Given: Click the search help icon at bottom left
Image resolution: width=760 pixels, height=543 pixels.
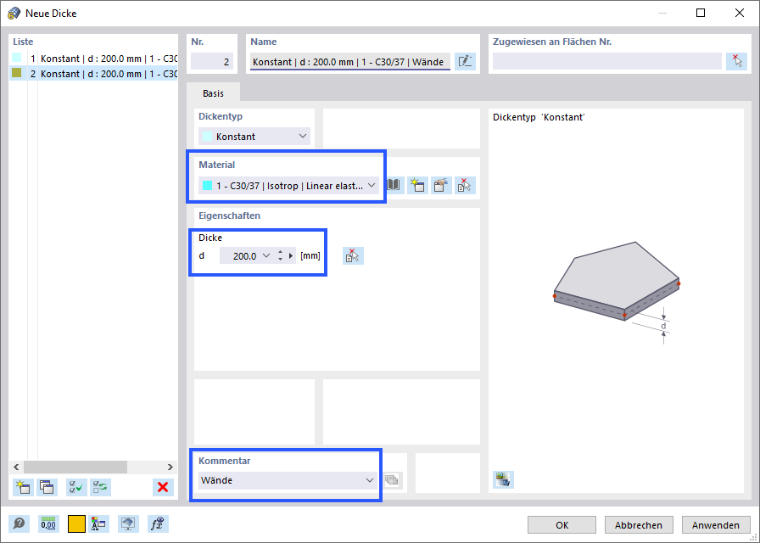Looking at the screenshot, I should [19, 524].
